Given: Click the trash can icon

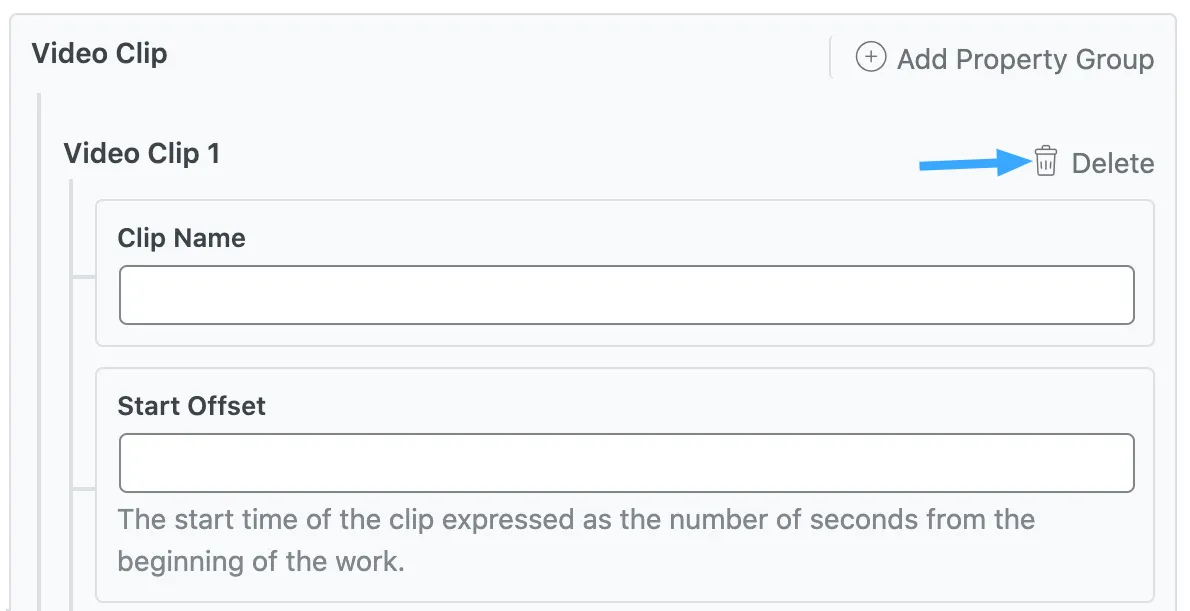Looking at the screenshot, I should 1046,162.
